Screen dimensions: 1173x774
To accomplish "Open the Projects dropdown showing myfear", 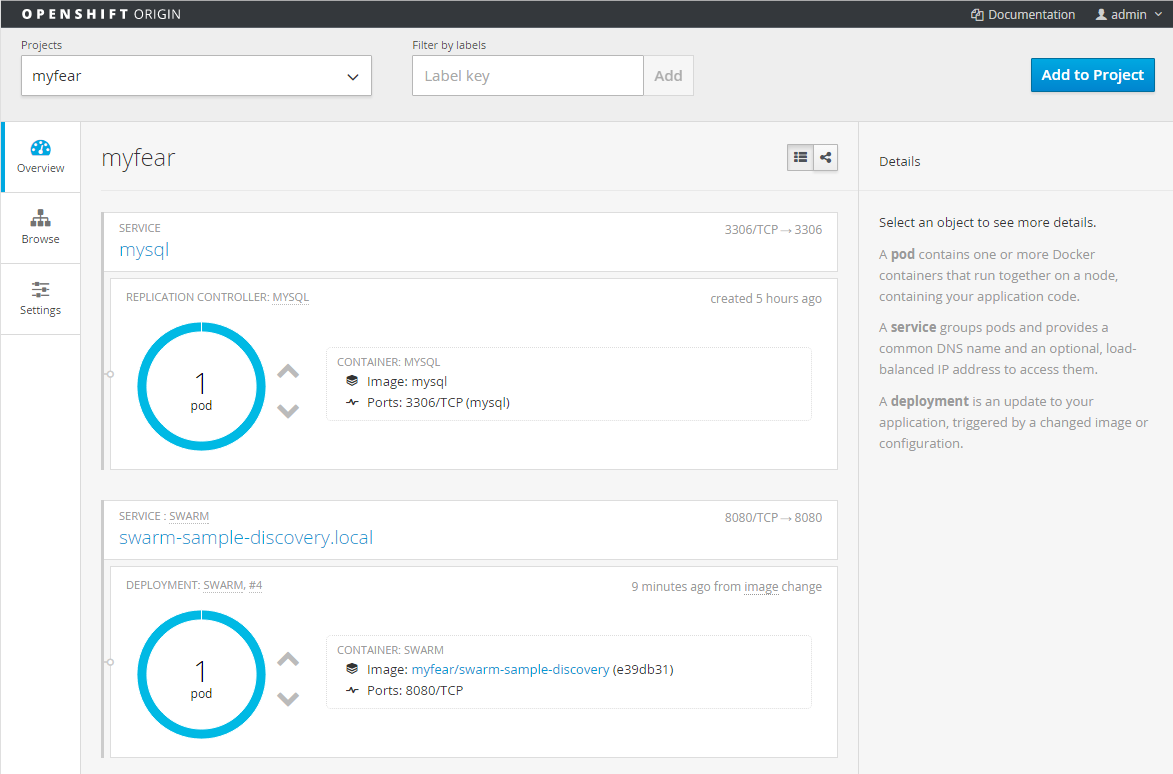I will click(196, 75).
